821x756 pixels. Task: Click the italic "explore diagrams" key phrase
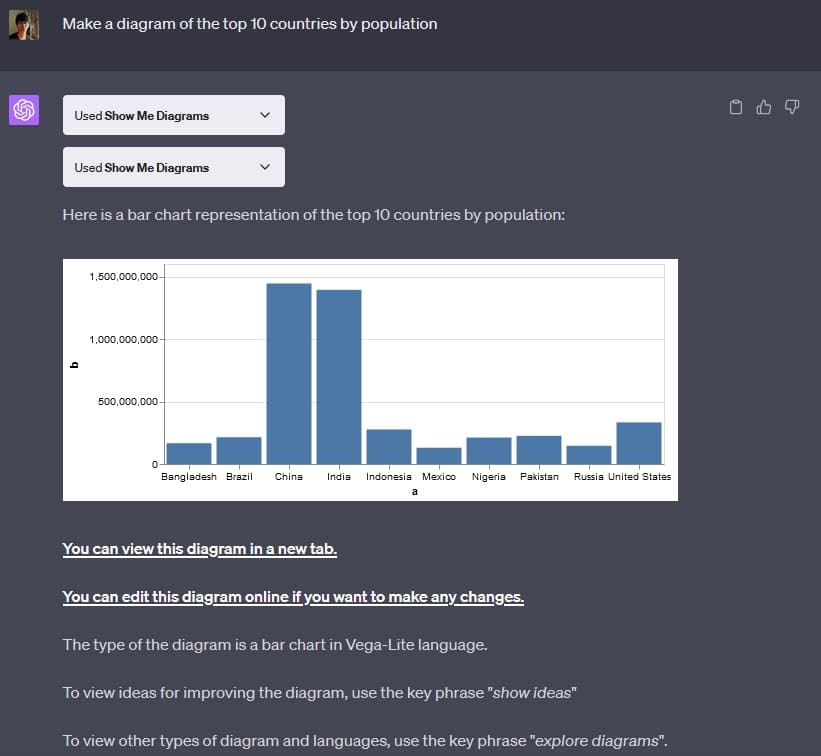coord(600,741)
